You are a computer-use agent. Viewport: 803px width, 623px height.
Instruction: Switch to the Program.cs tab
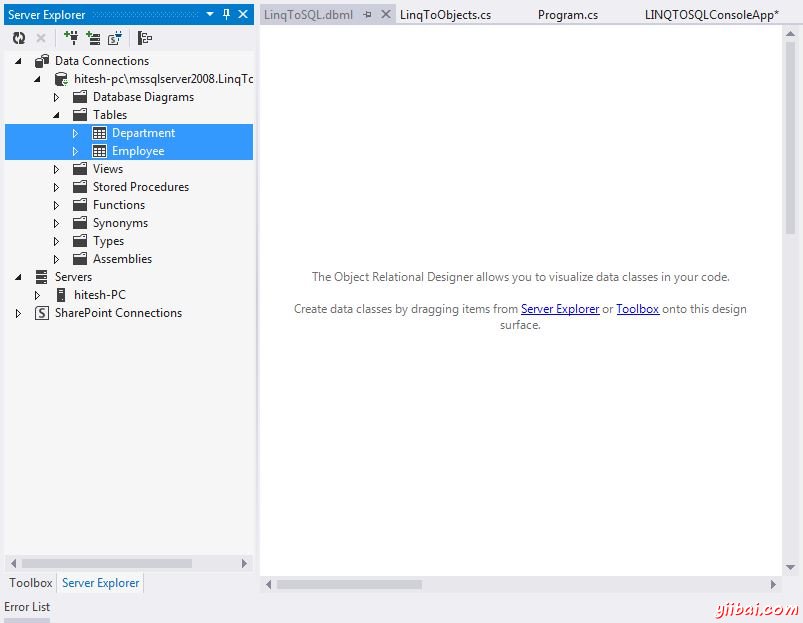point(567,15)
